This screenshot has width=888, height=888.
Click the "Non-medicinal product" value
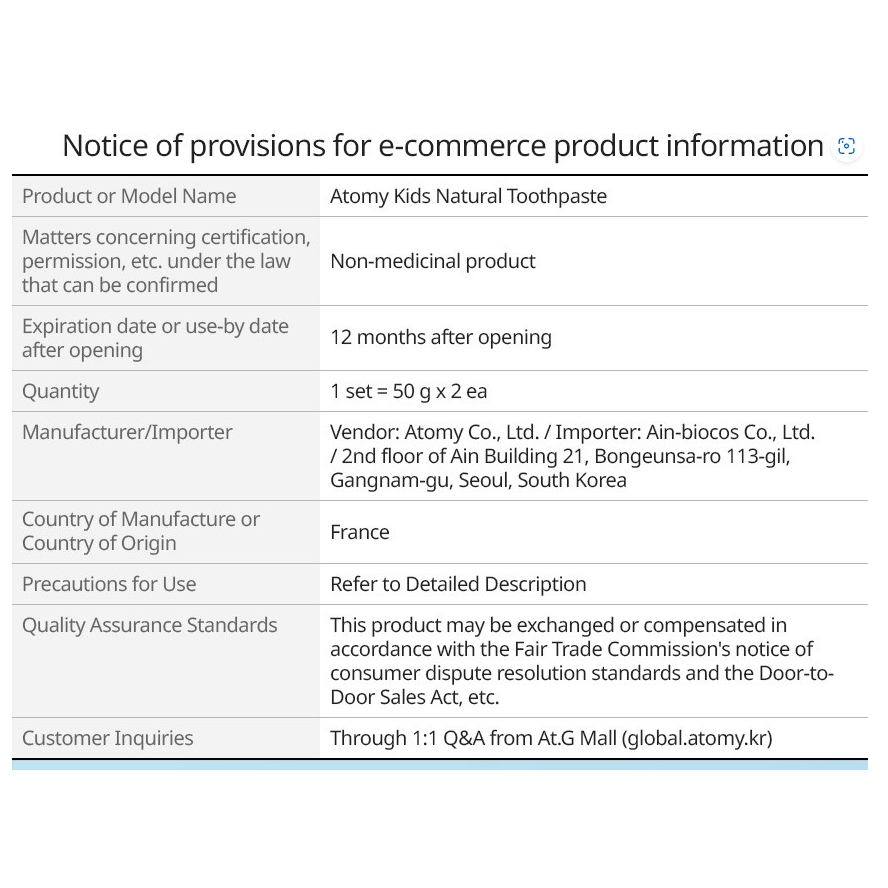pos(432,261)
